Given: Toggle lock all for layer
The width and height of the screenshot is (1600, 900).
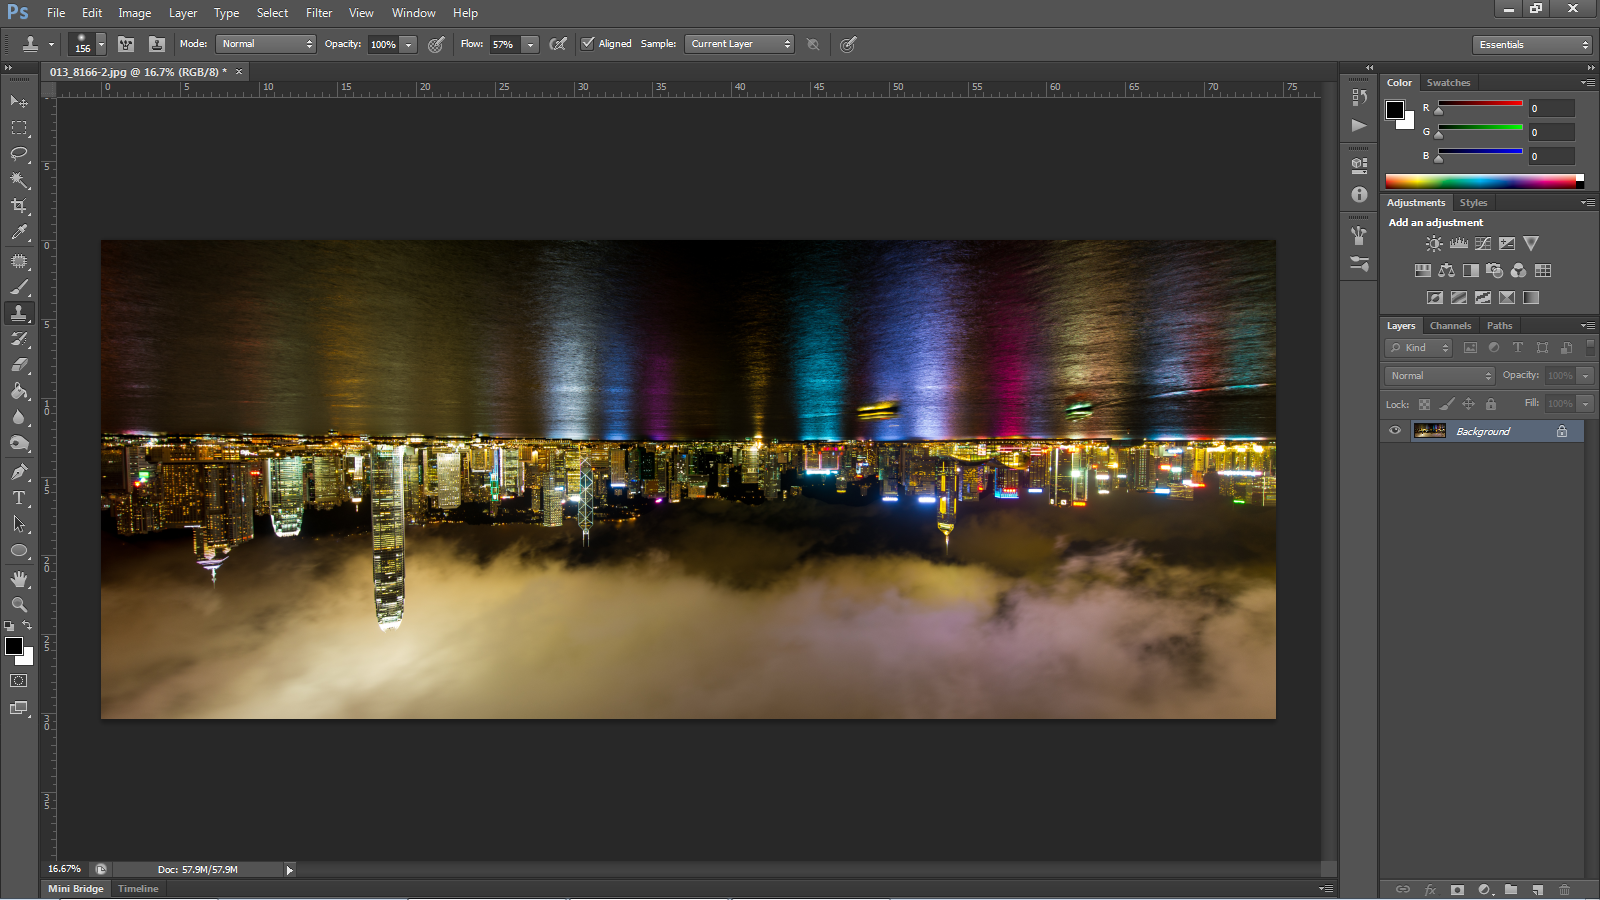Looking at the screenshot, I should click(x=1491, y=404).
